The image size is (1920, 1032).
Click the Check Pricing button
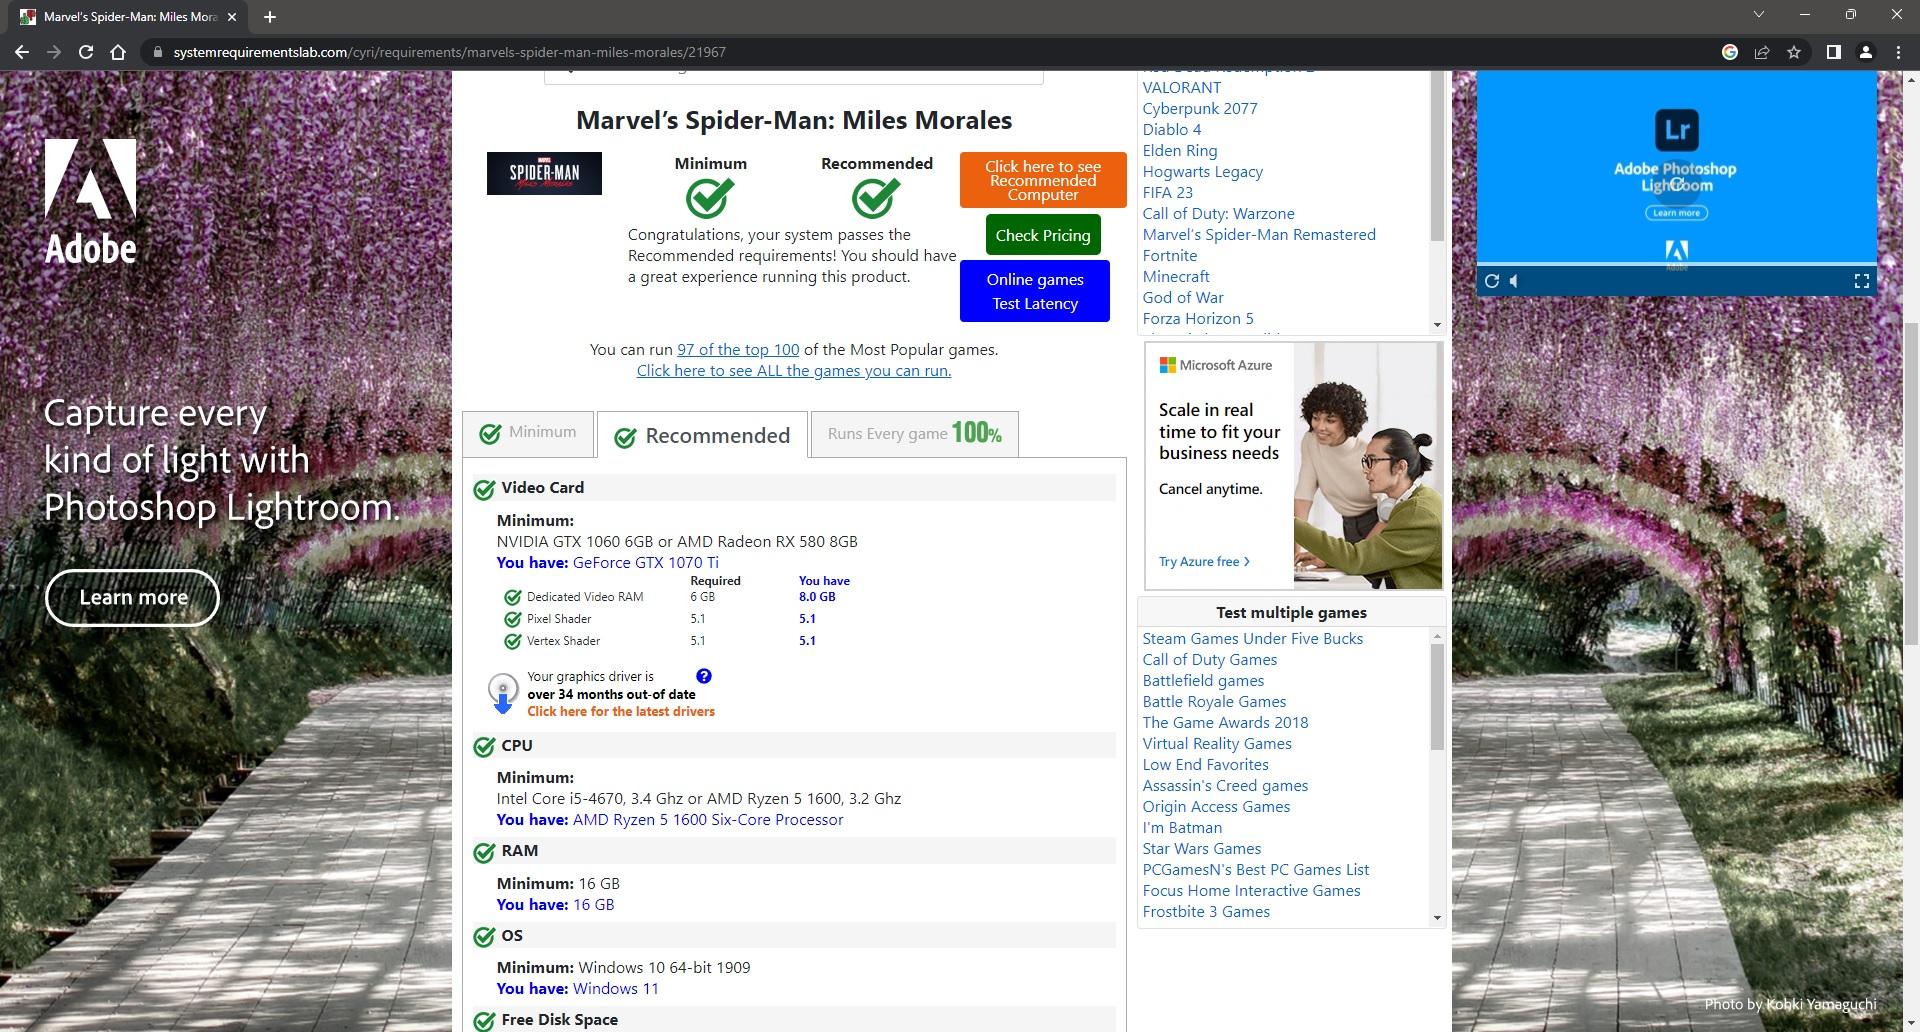(x=1043, y=235)
